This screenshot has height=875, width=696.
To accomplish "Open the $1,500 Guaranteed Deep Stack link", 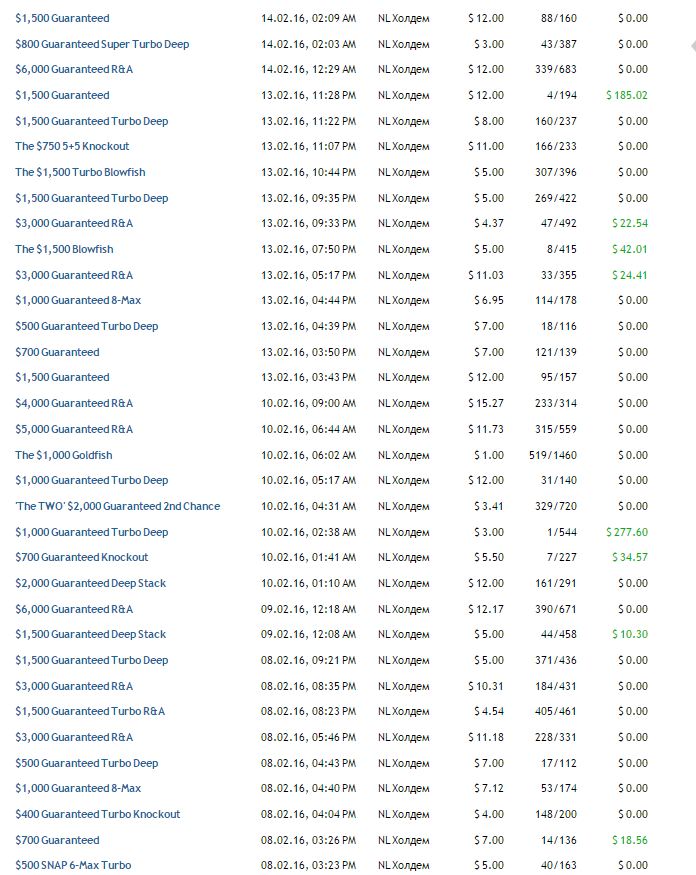I will click(x=91, y=634).
